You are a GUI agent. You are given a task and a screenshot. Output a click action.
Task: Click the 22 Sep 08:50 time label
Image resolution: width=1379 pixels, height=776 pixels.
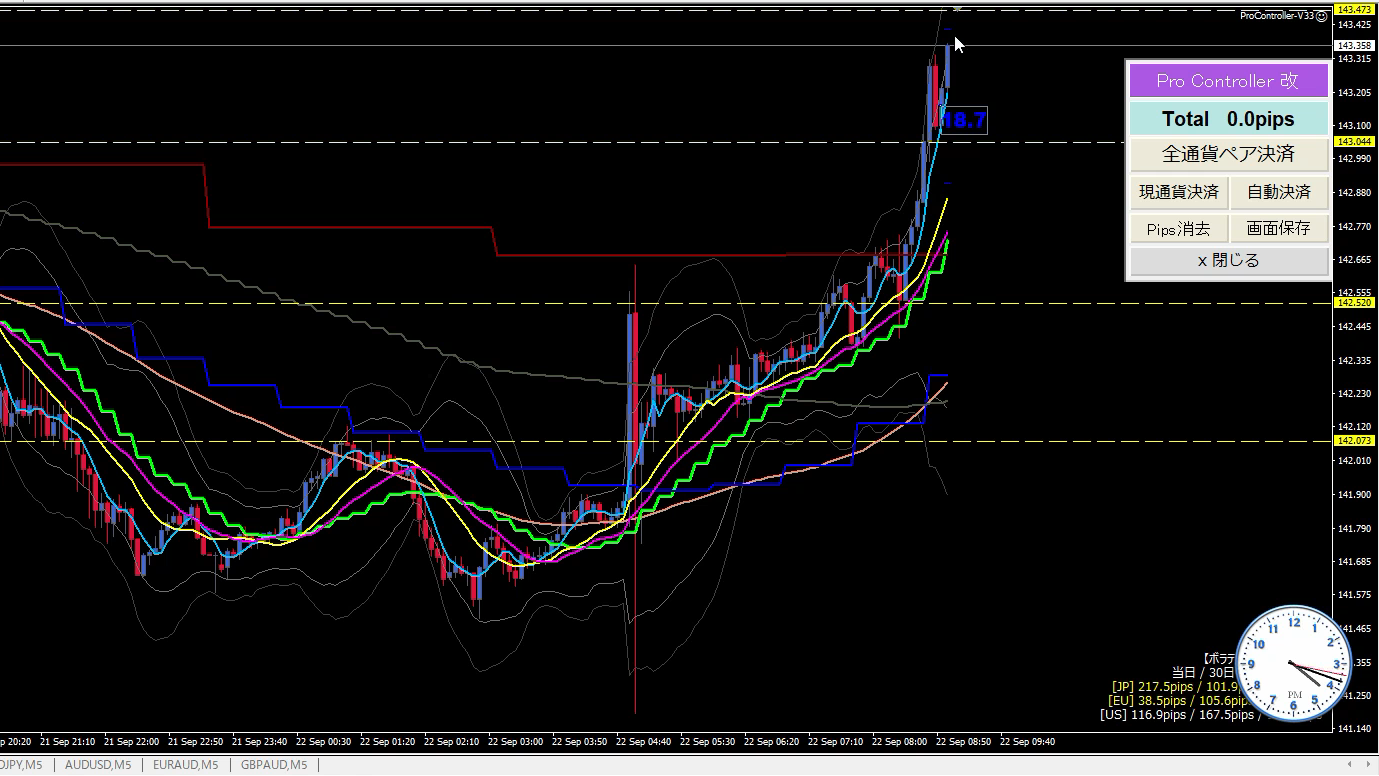coord(964,742)
